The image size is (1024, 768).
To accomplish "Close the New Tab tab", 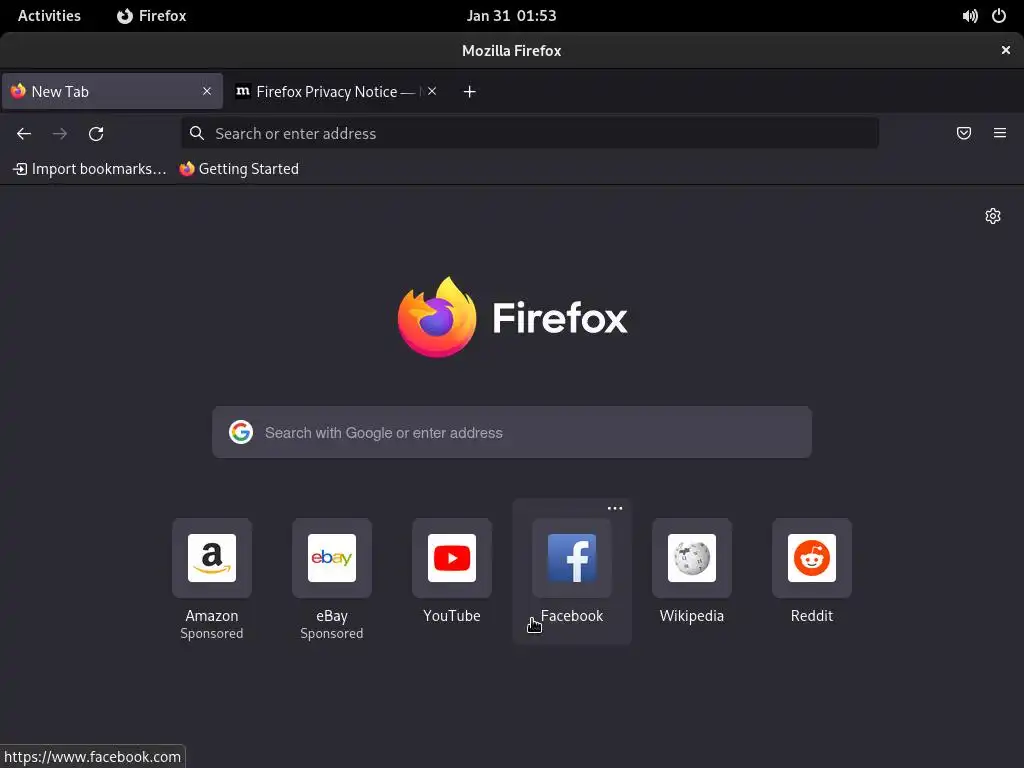I will point(207,91).
